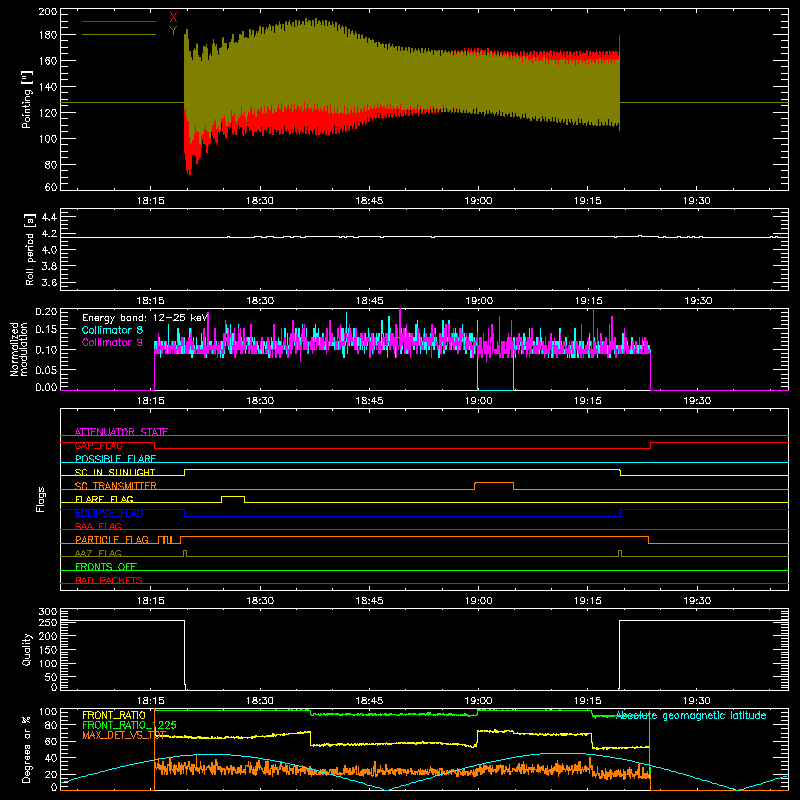This screenshot has width=800, height=800.
Task: Select 'Energy band: 12-25 keV' text
Action: (x=145, y=318)
